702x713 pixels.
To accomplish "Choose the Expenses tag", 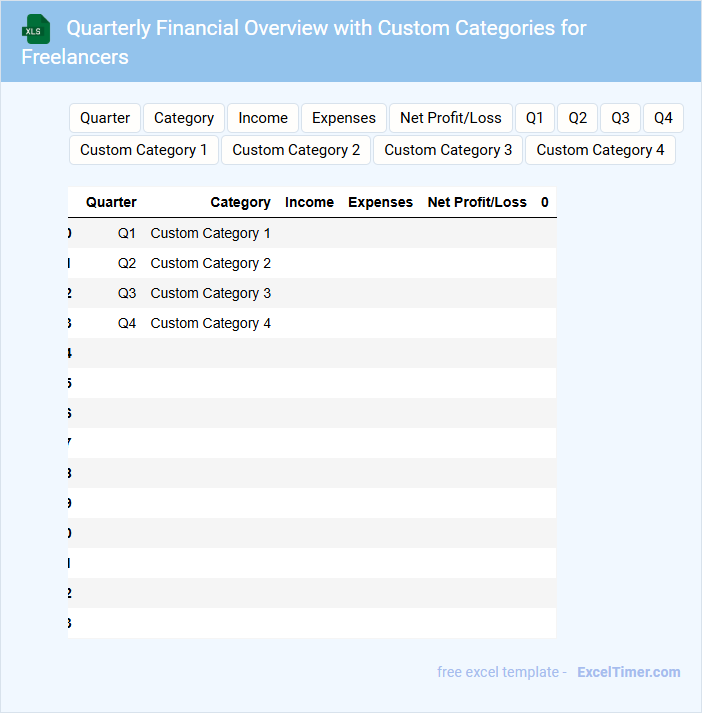I will tap(344, 118).
